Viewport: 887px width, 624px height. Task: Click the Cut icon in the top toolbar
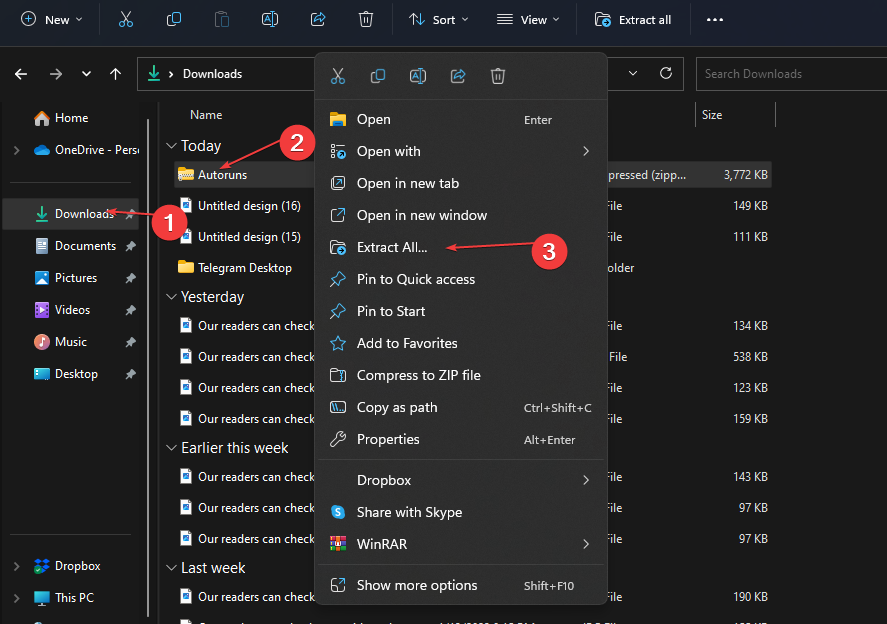click(125, 19)
